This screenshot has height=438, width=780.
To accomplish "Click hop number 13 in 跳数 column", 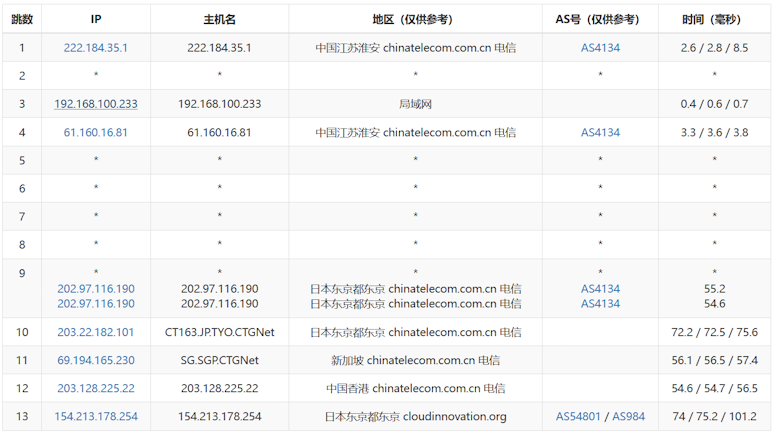I will (x=22, y=417).
